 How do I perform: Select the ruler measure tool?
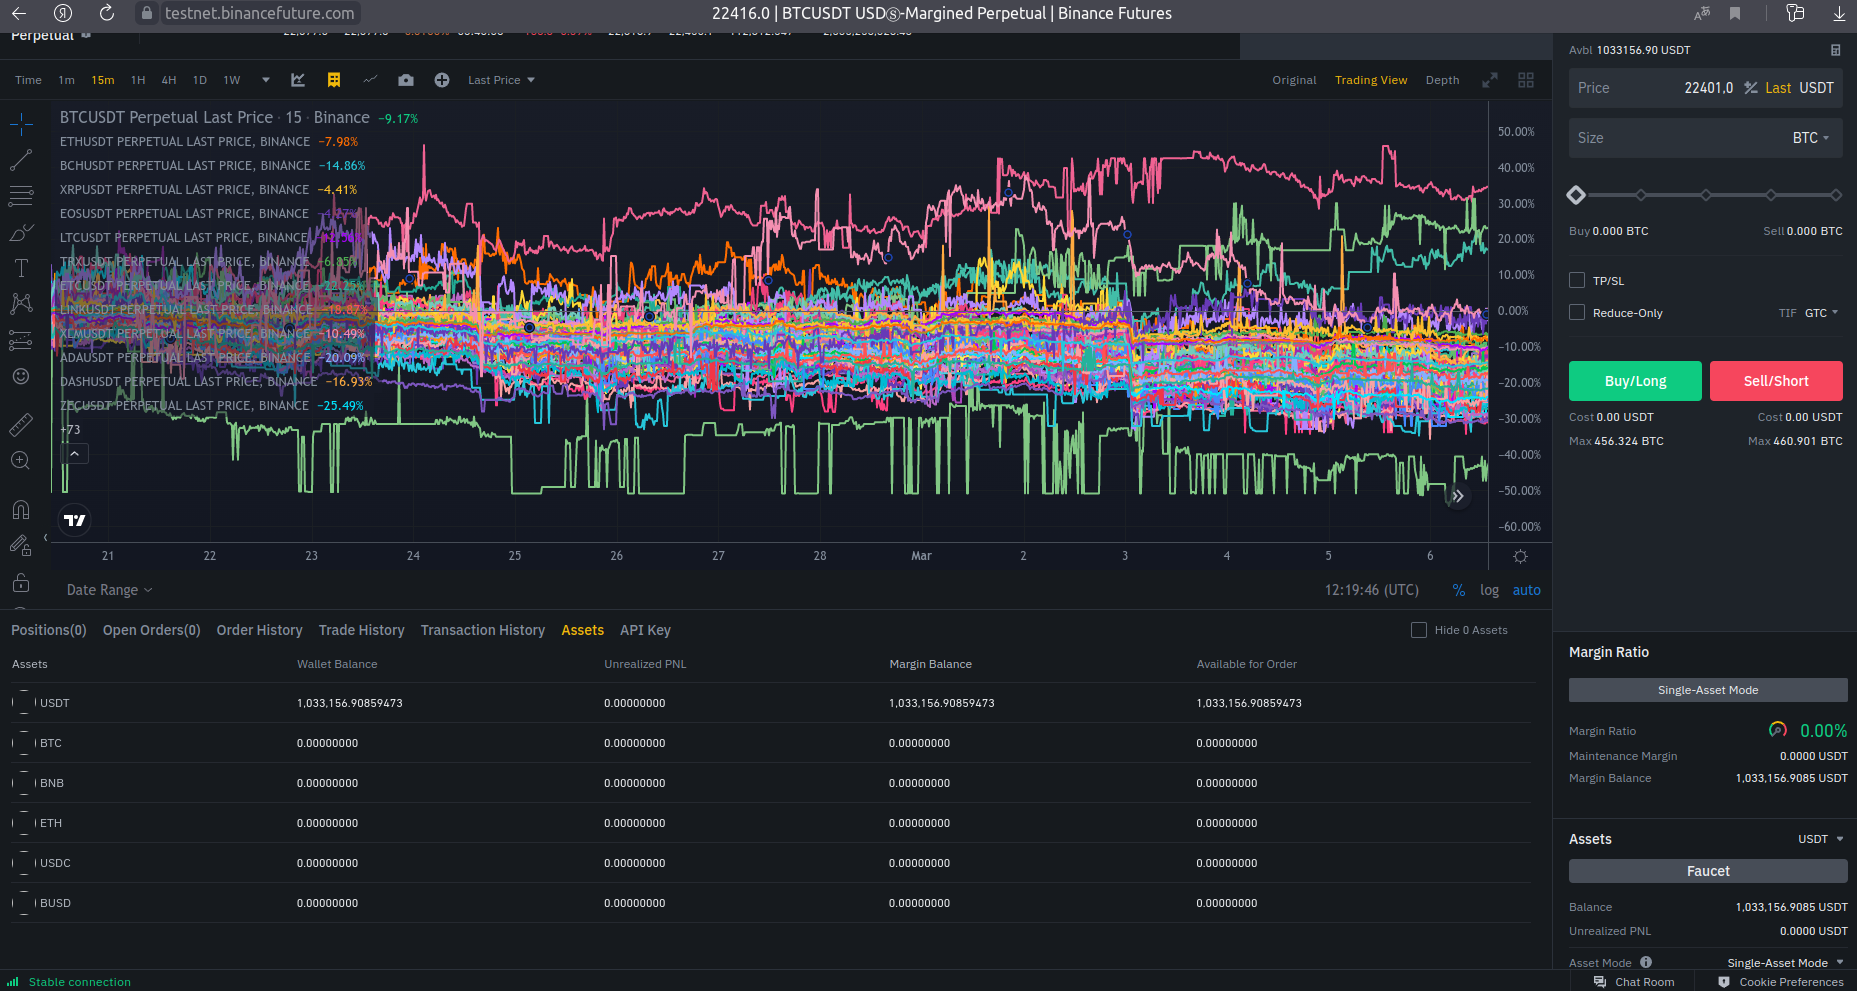[x=21, y=425]
